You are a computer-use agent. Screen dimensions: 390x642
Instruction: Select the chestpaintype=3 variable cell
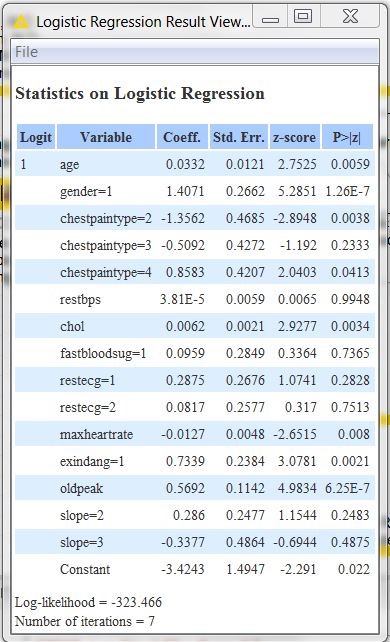coord(106,246)
